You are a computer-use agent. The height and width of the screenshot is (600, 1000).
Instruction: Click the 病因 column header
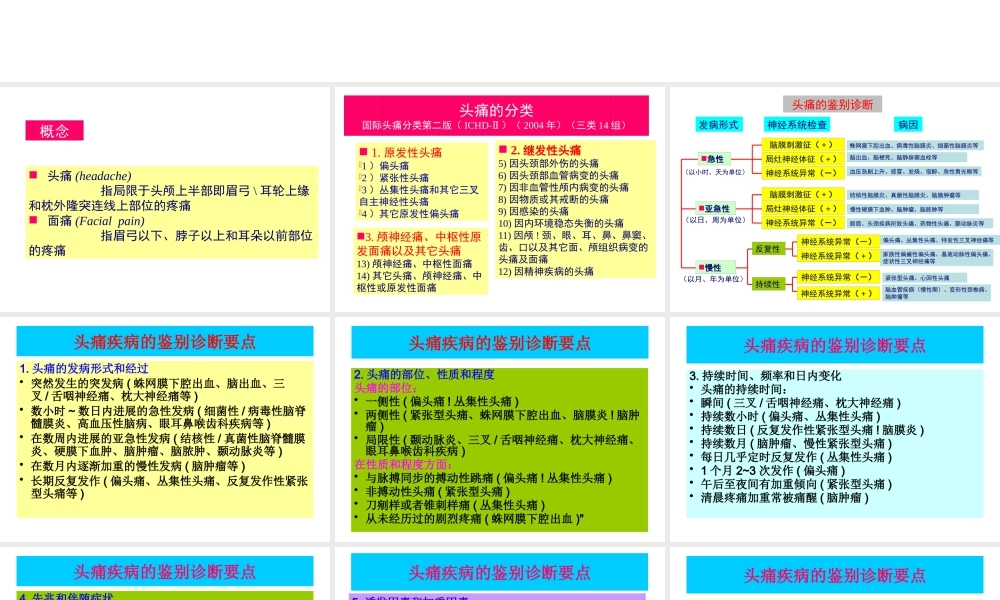coord(908,124)
